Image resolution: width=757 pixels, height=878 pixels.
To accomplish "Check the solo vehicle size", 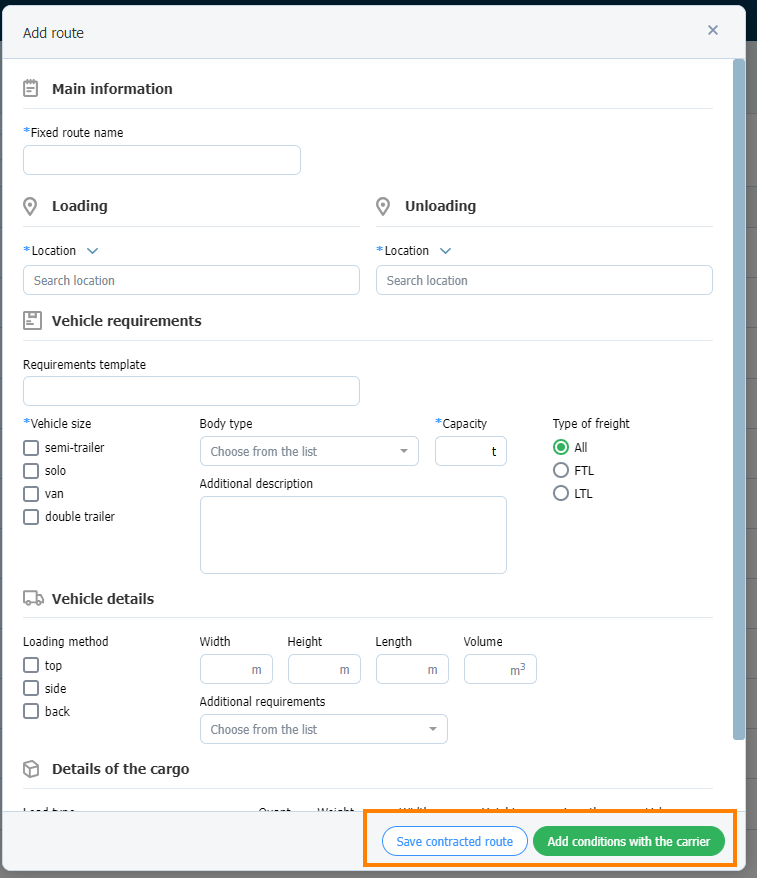I will click(31, 471).
